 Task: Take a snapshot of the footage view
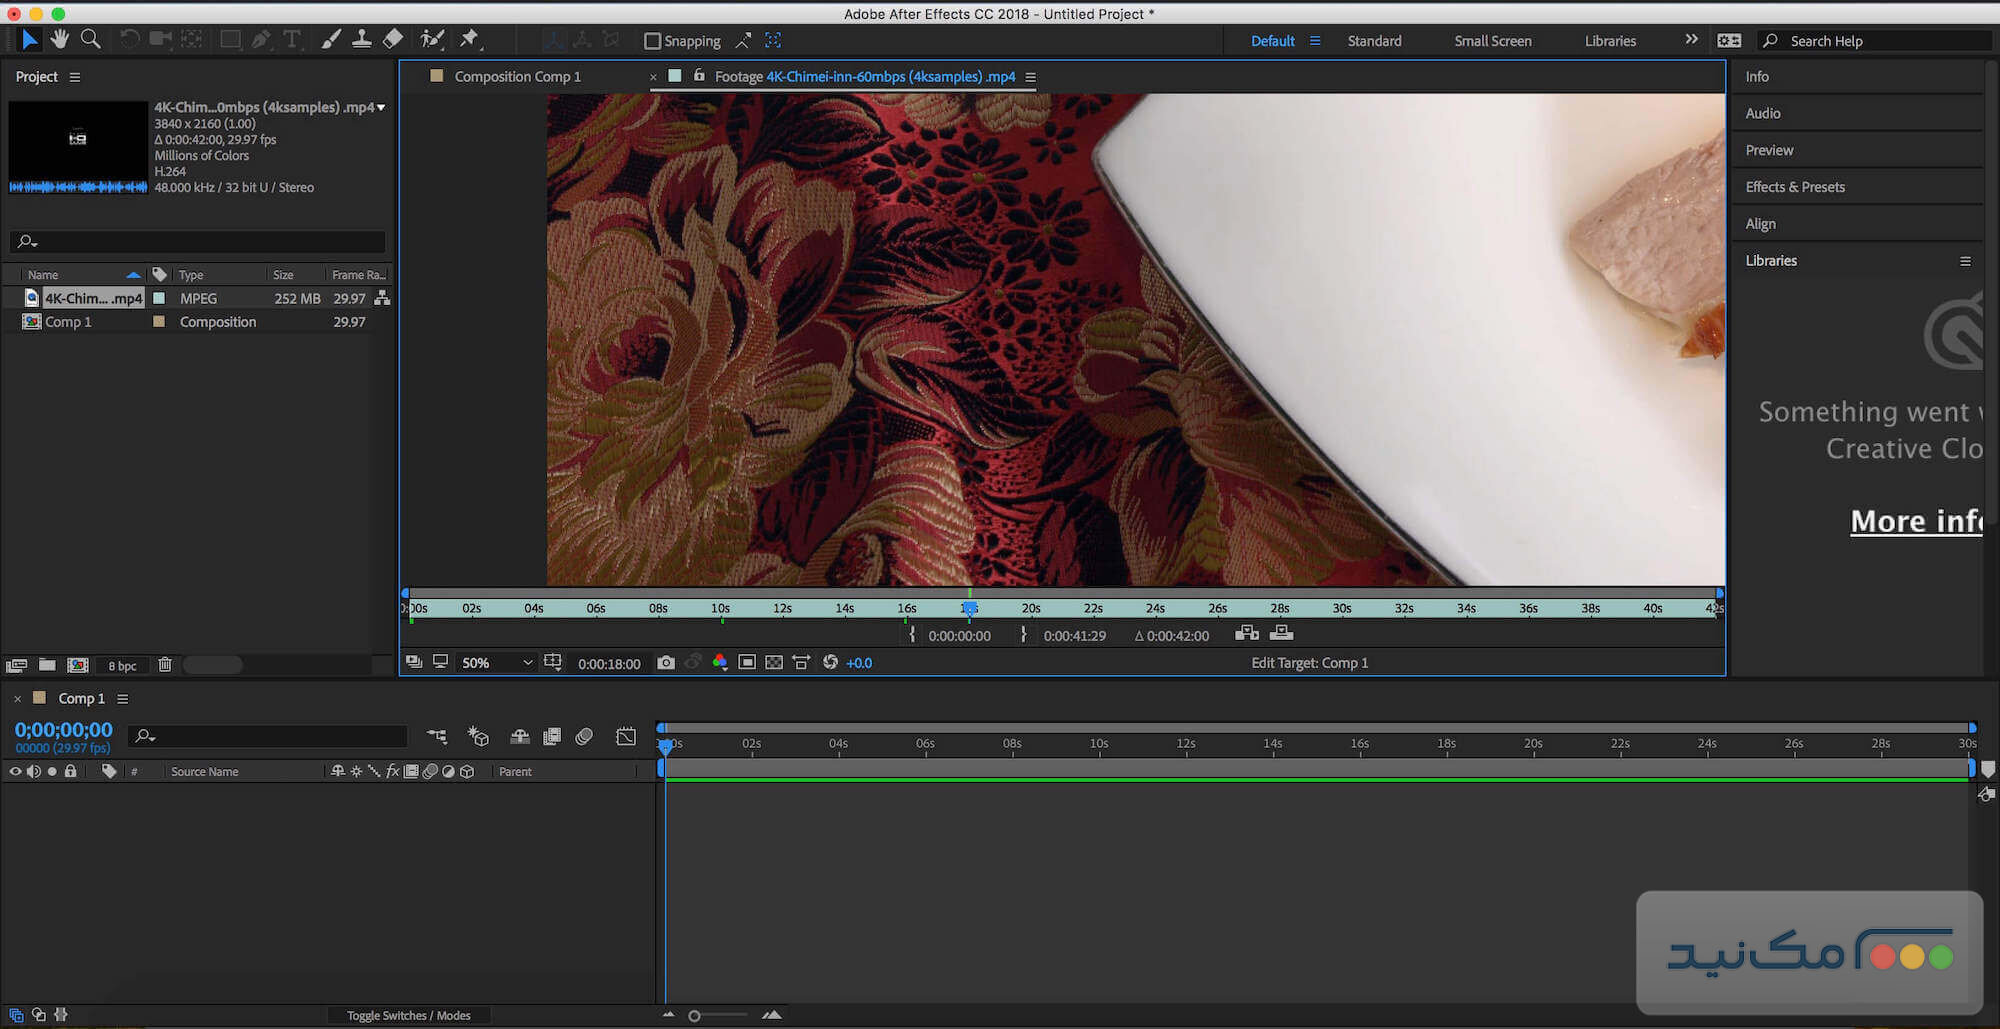click(x=665, y=662)
